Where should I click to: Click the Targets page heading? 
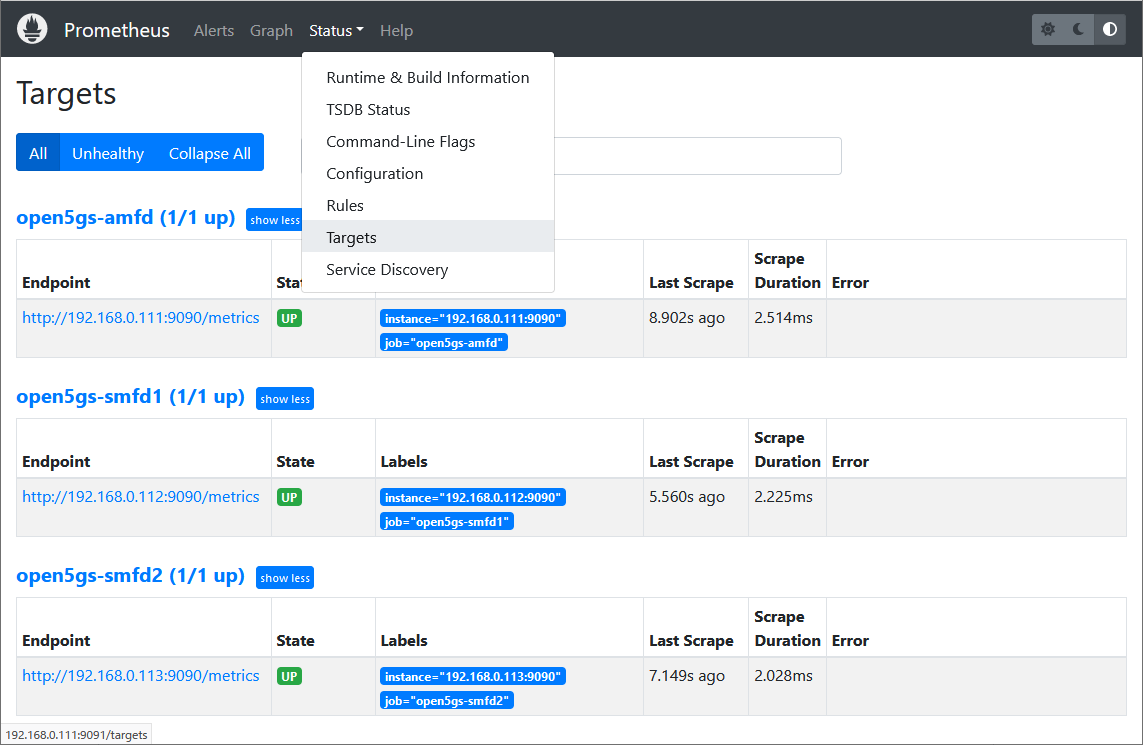coord(66,94)
